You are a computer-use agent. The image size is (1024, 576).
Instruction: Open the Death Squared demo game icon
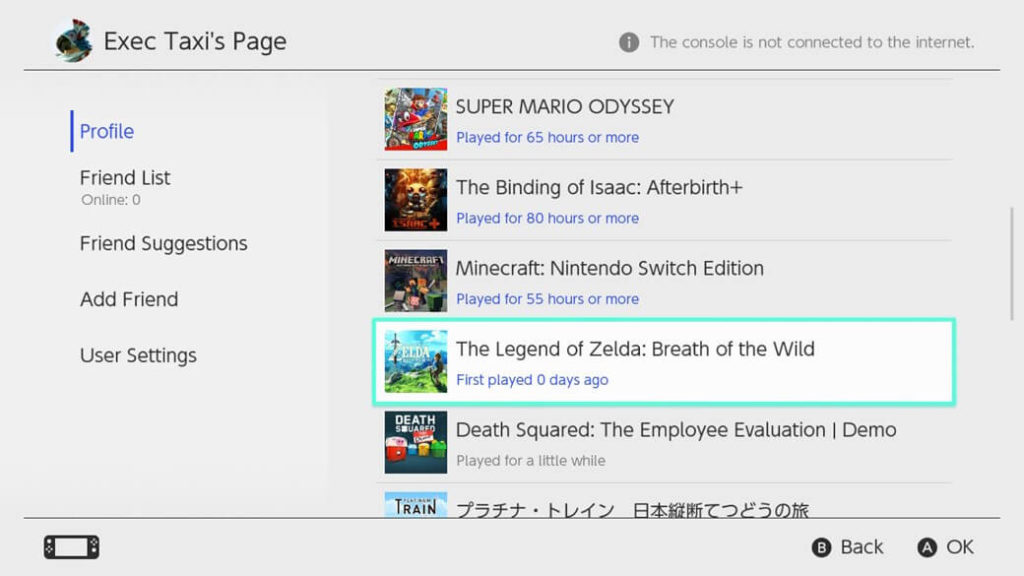[414, 442]
